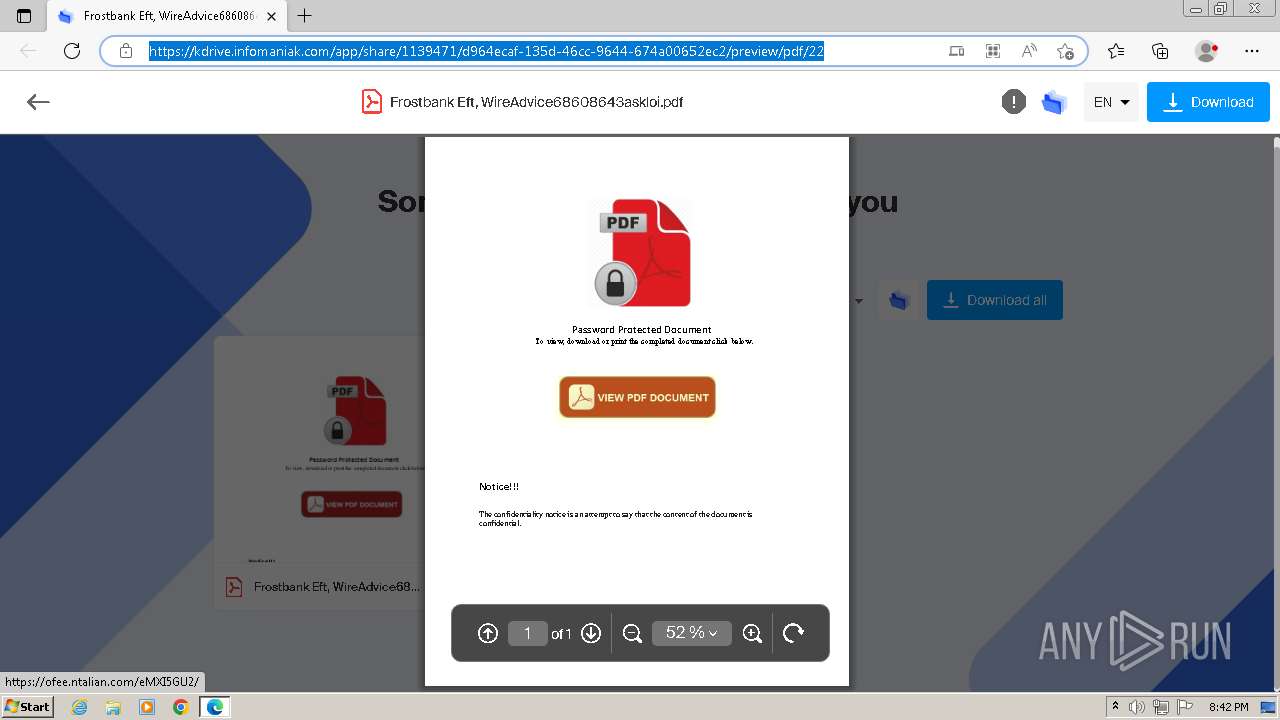Screen dimensions: 1280x720
Task: Click the Download all button
Action: pos(995,300)
